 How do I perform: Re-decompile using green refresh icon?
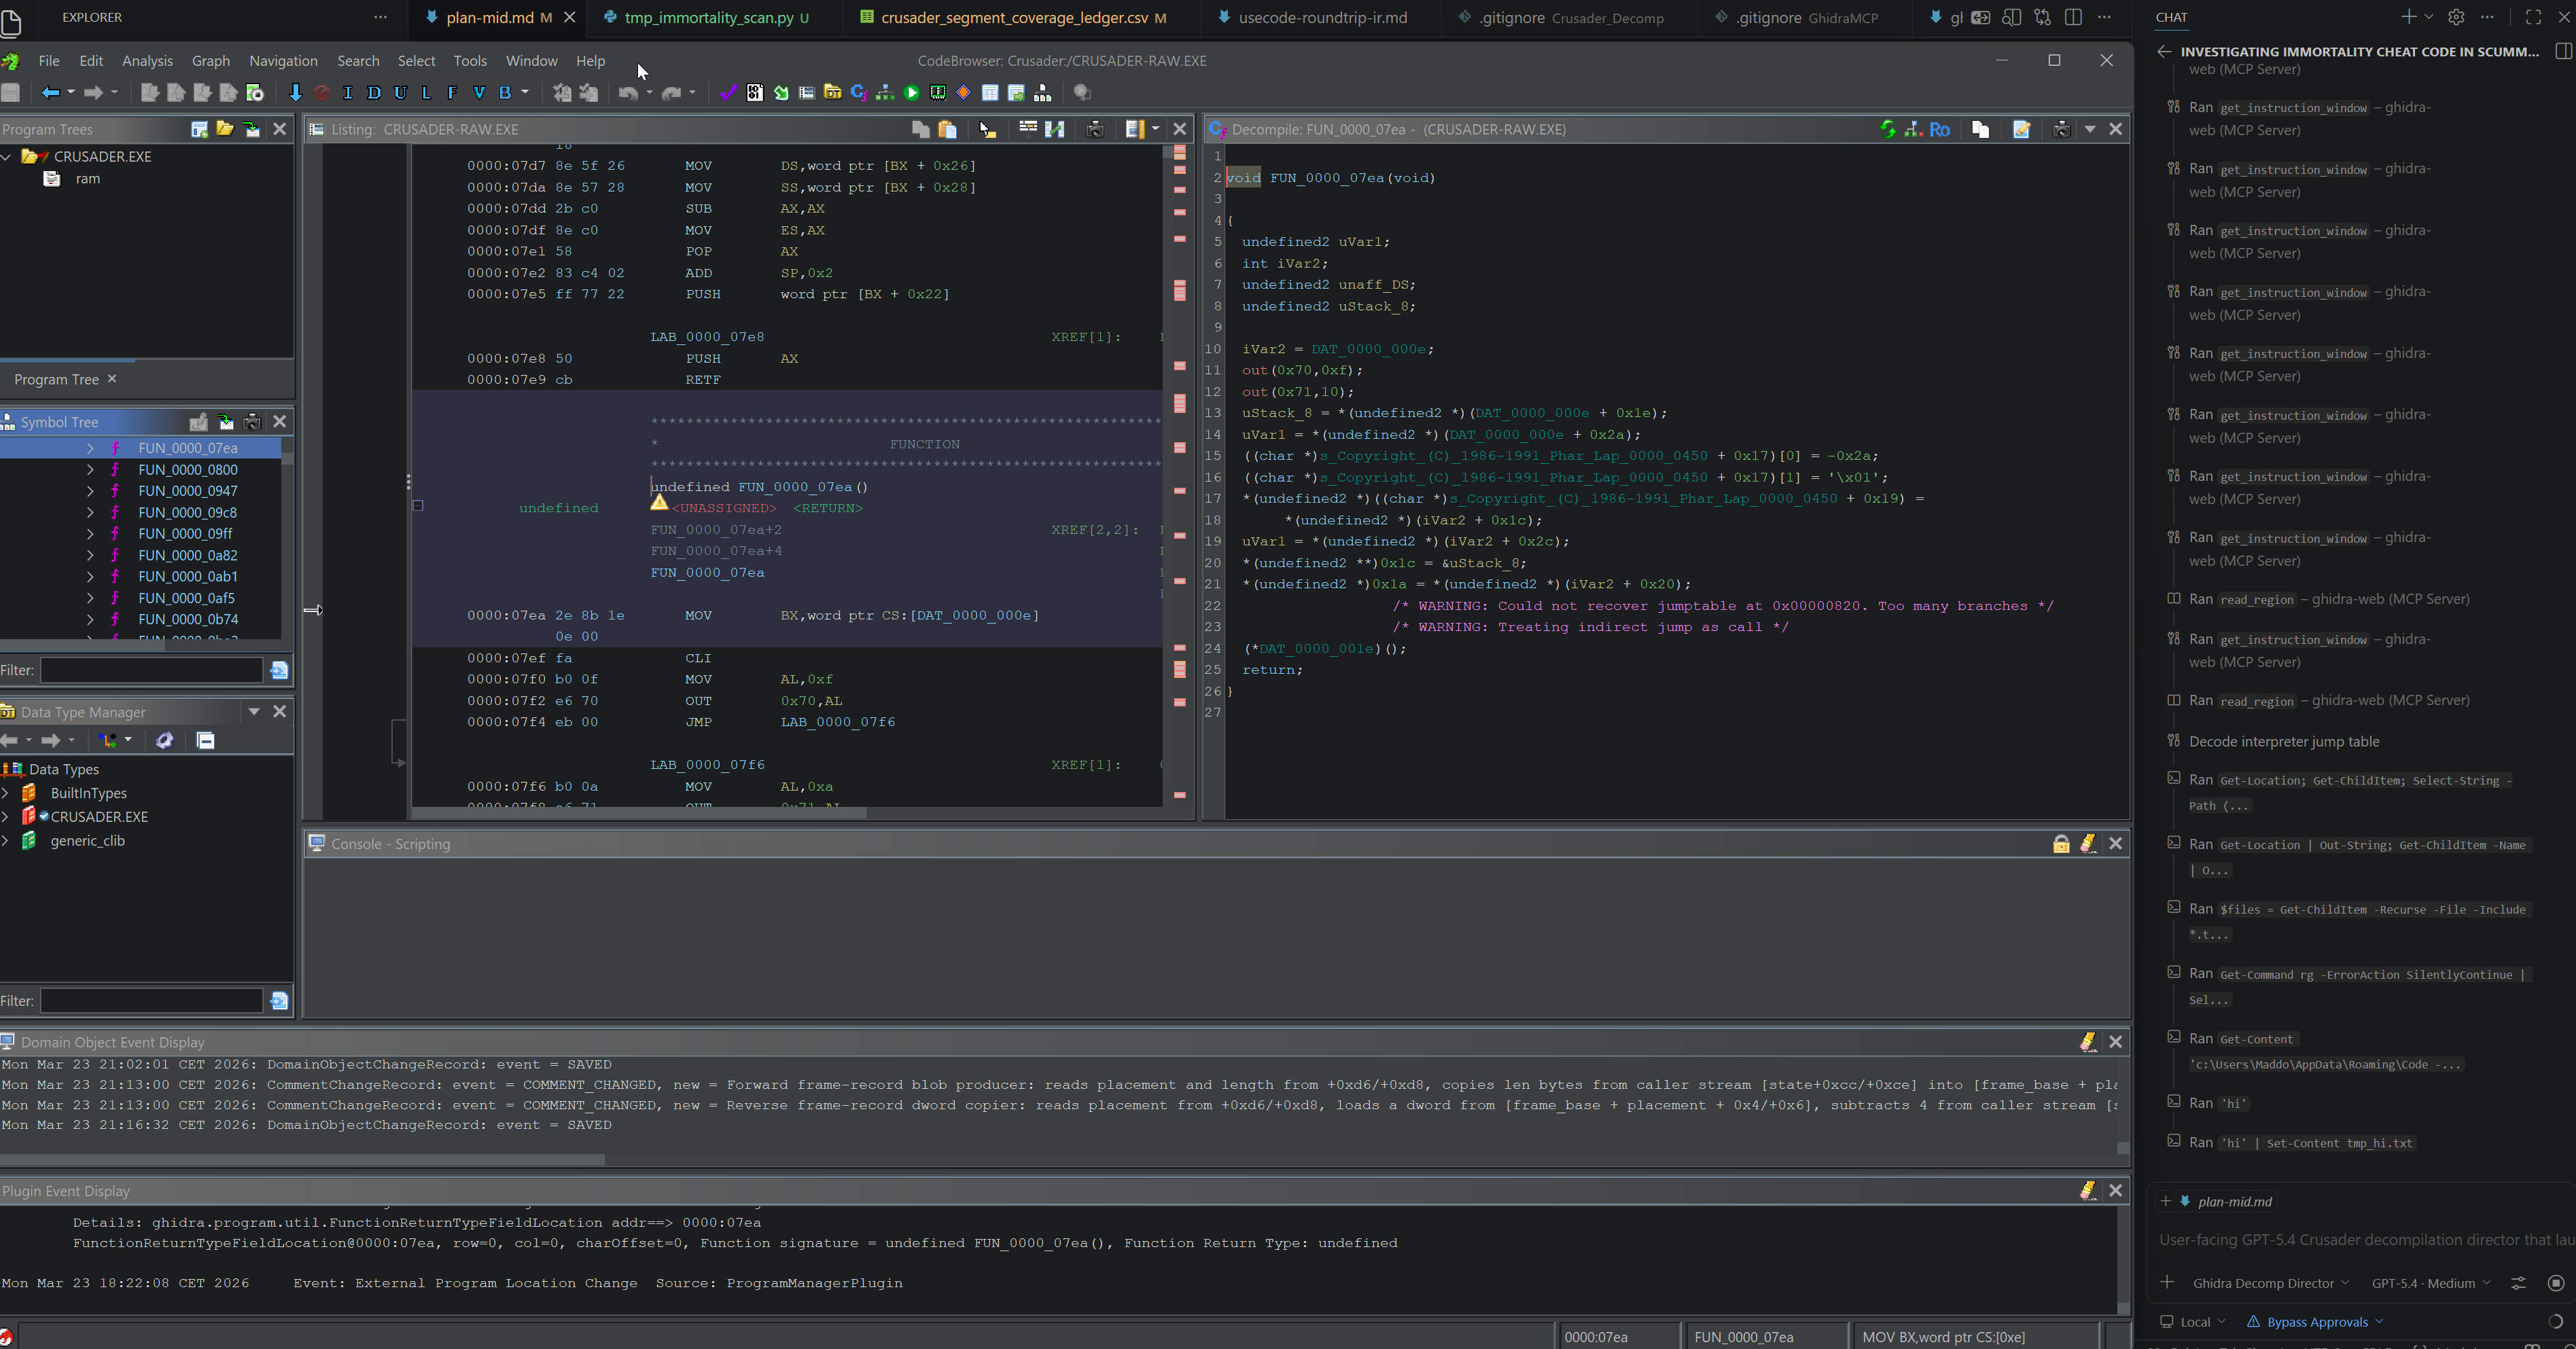pos(1887,129)
